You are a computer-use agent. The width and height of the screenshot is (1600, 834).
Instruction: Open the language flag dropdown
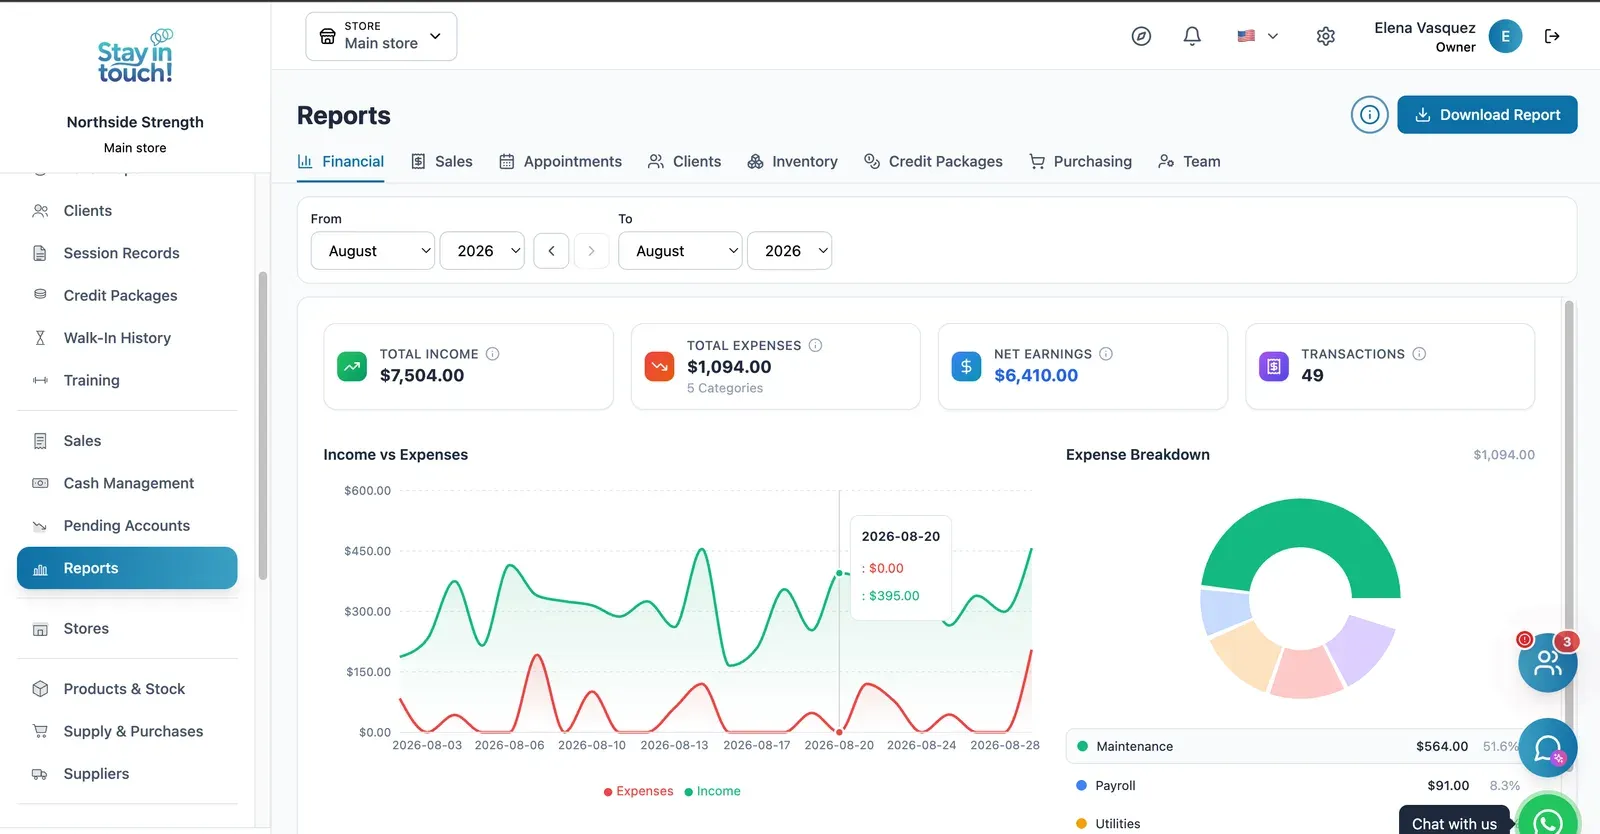pos(1258,36)
